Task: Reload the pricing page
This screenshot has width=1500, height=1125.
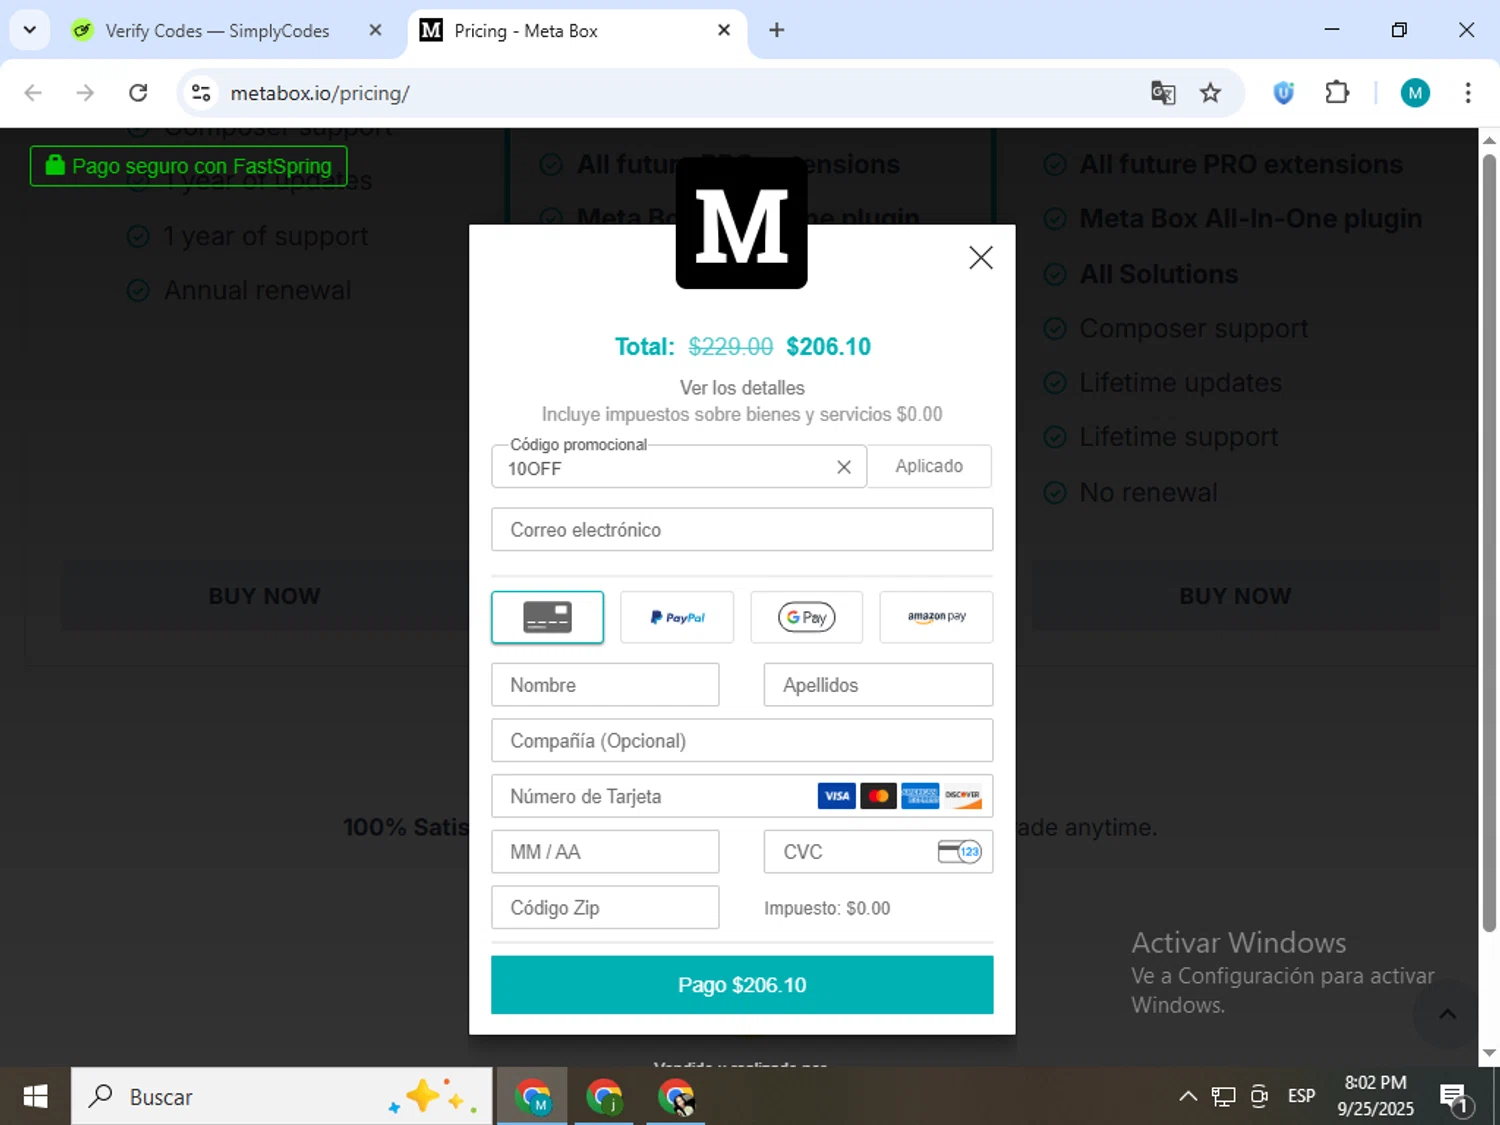Action: pos(138,93)
